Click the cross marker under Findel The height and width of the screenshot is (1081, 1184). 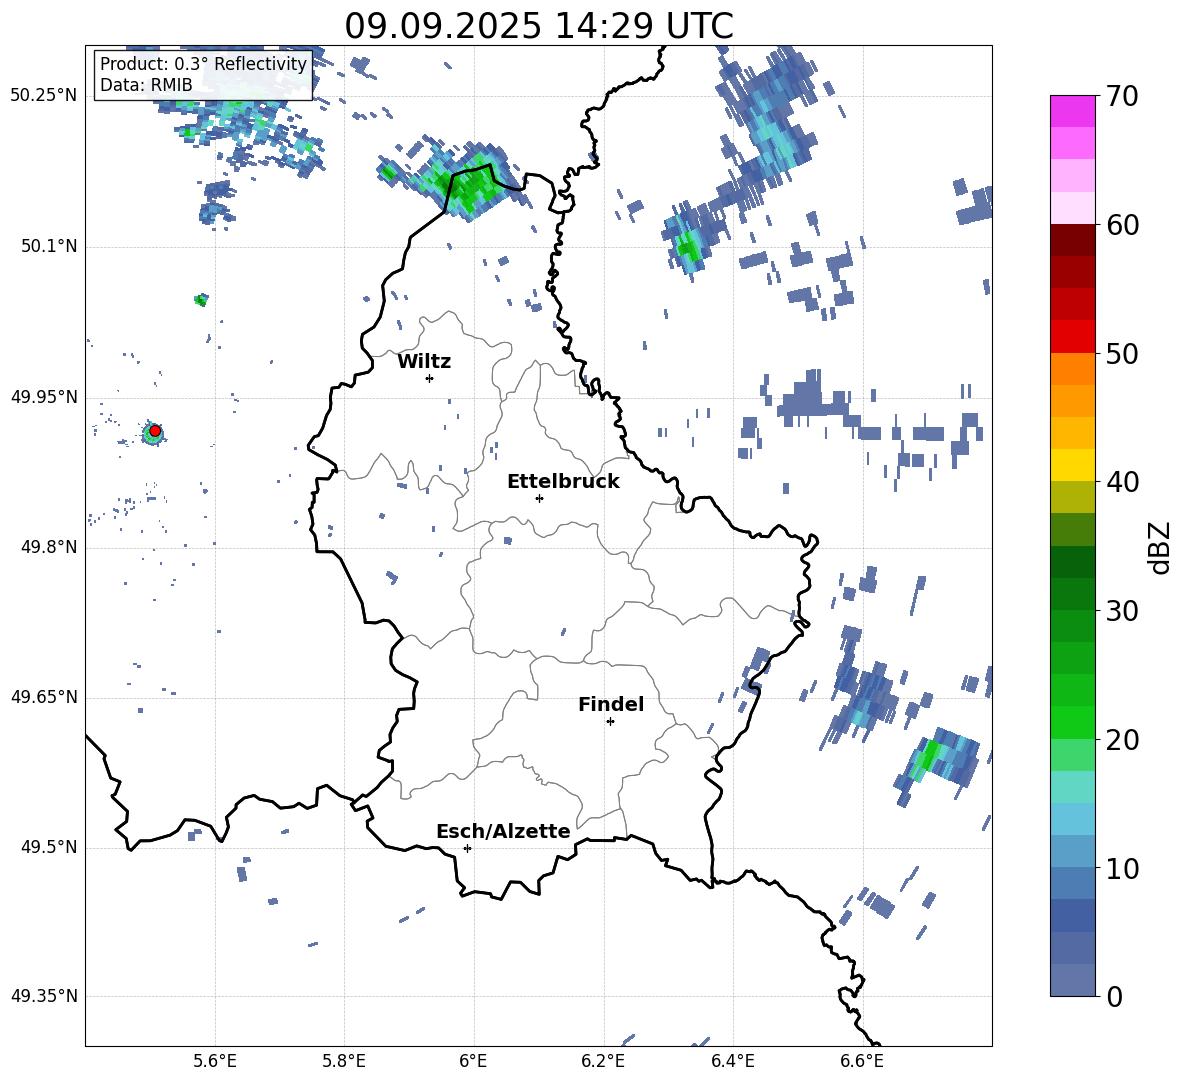click(x=610, y=722)
